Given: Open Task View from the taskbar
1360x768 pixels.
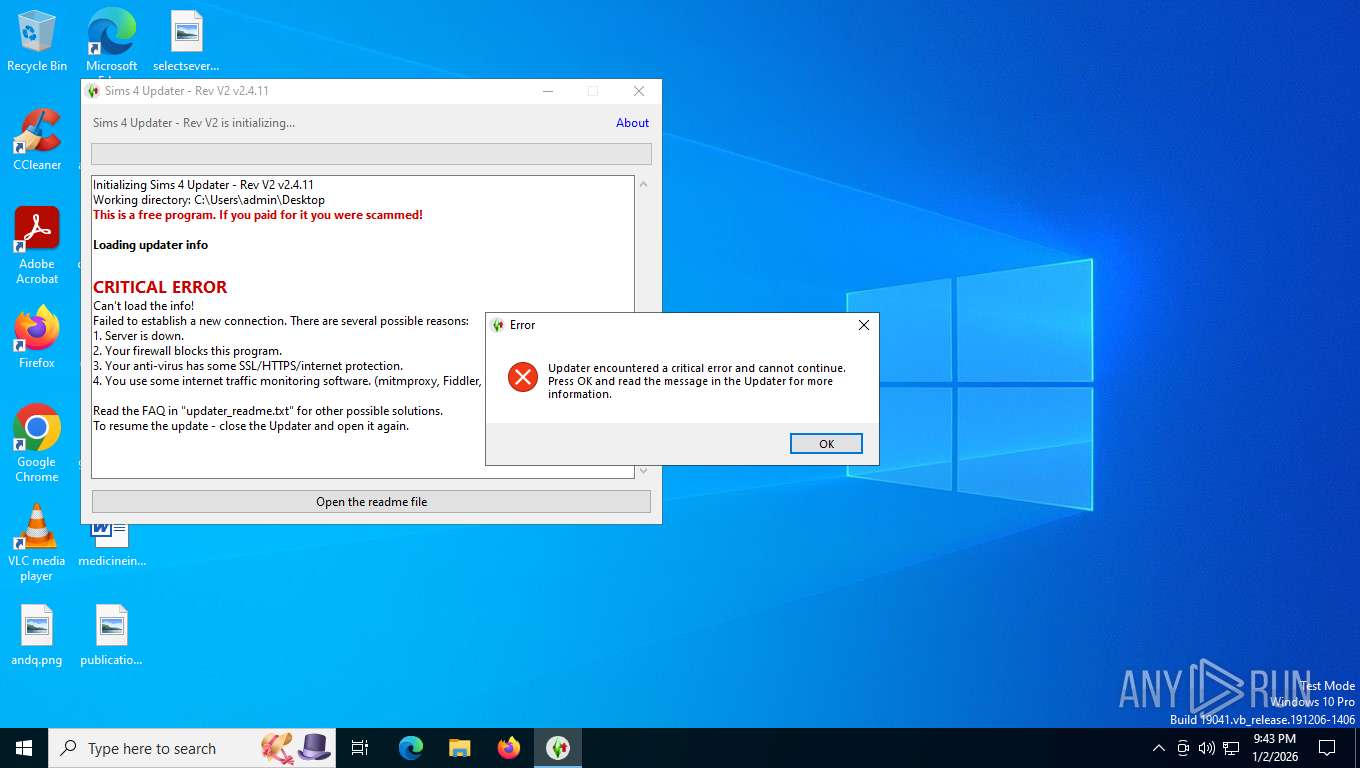Looking at the screenshot, I should click(x=360, y=748).
